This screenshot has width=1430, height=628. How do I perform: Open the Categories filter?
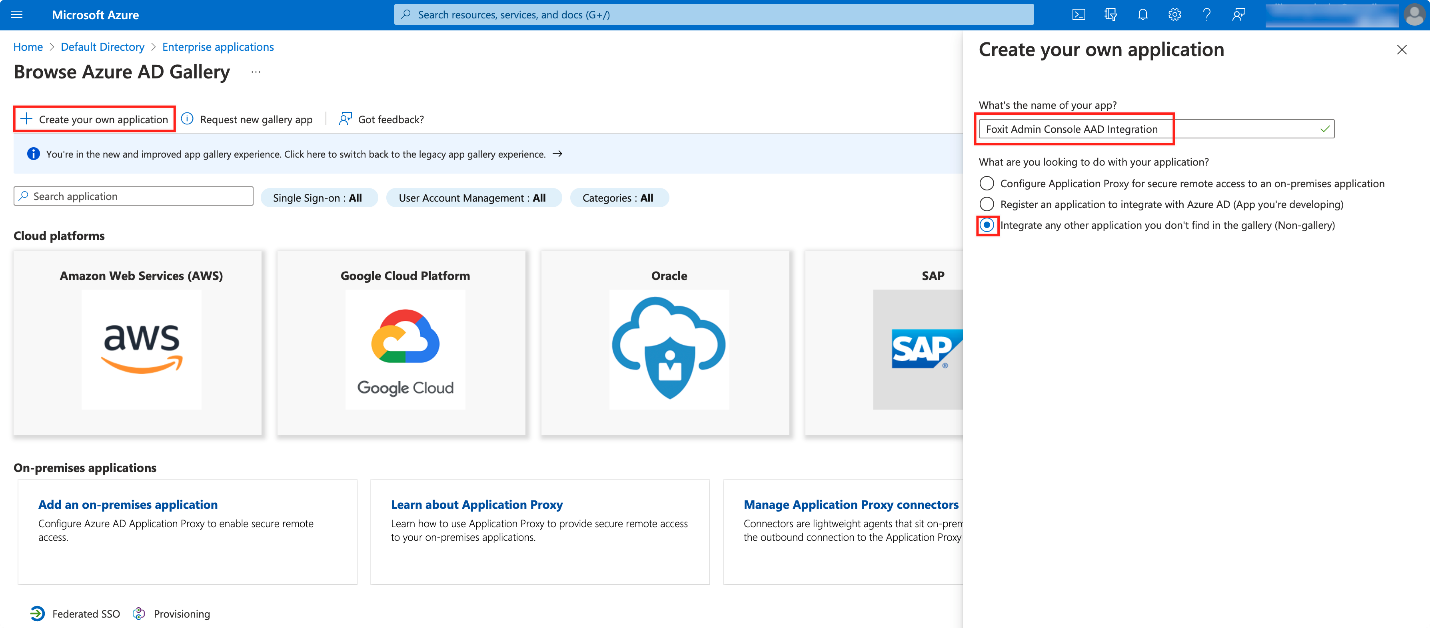(x=619, y=197)
